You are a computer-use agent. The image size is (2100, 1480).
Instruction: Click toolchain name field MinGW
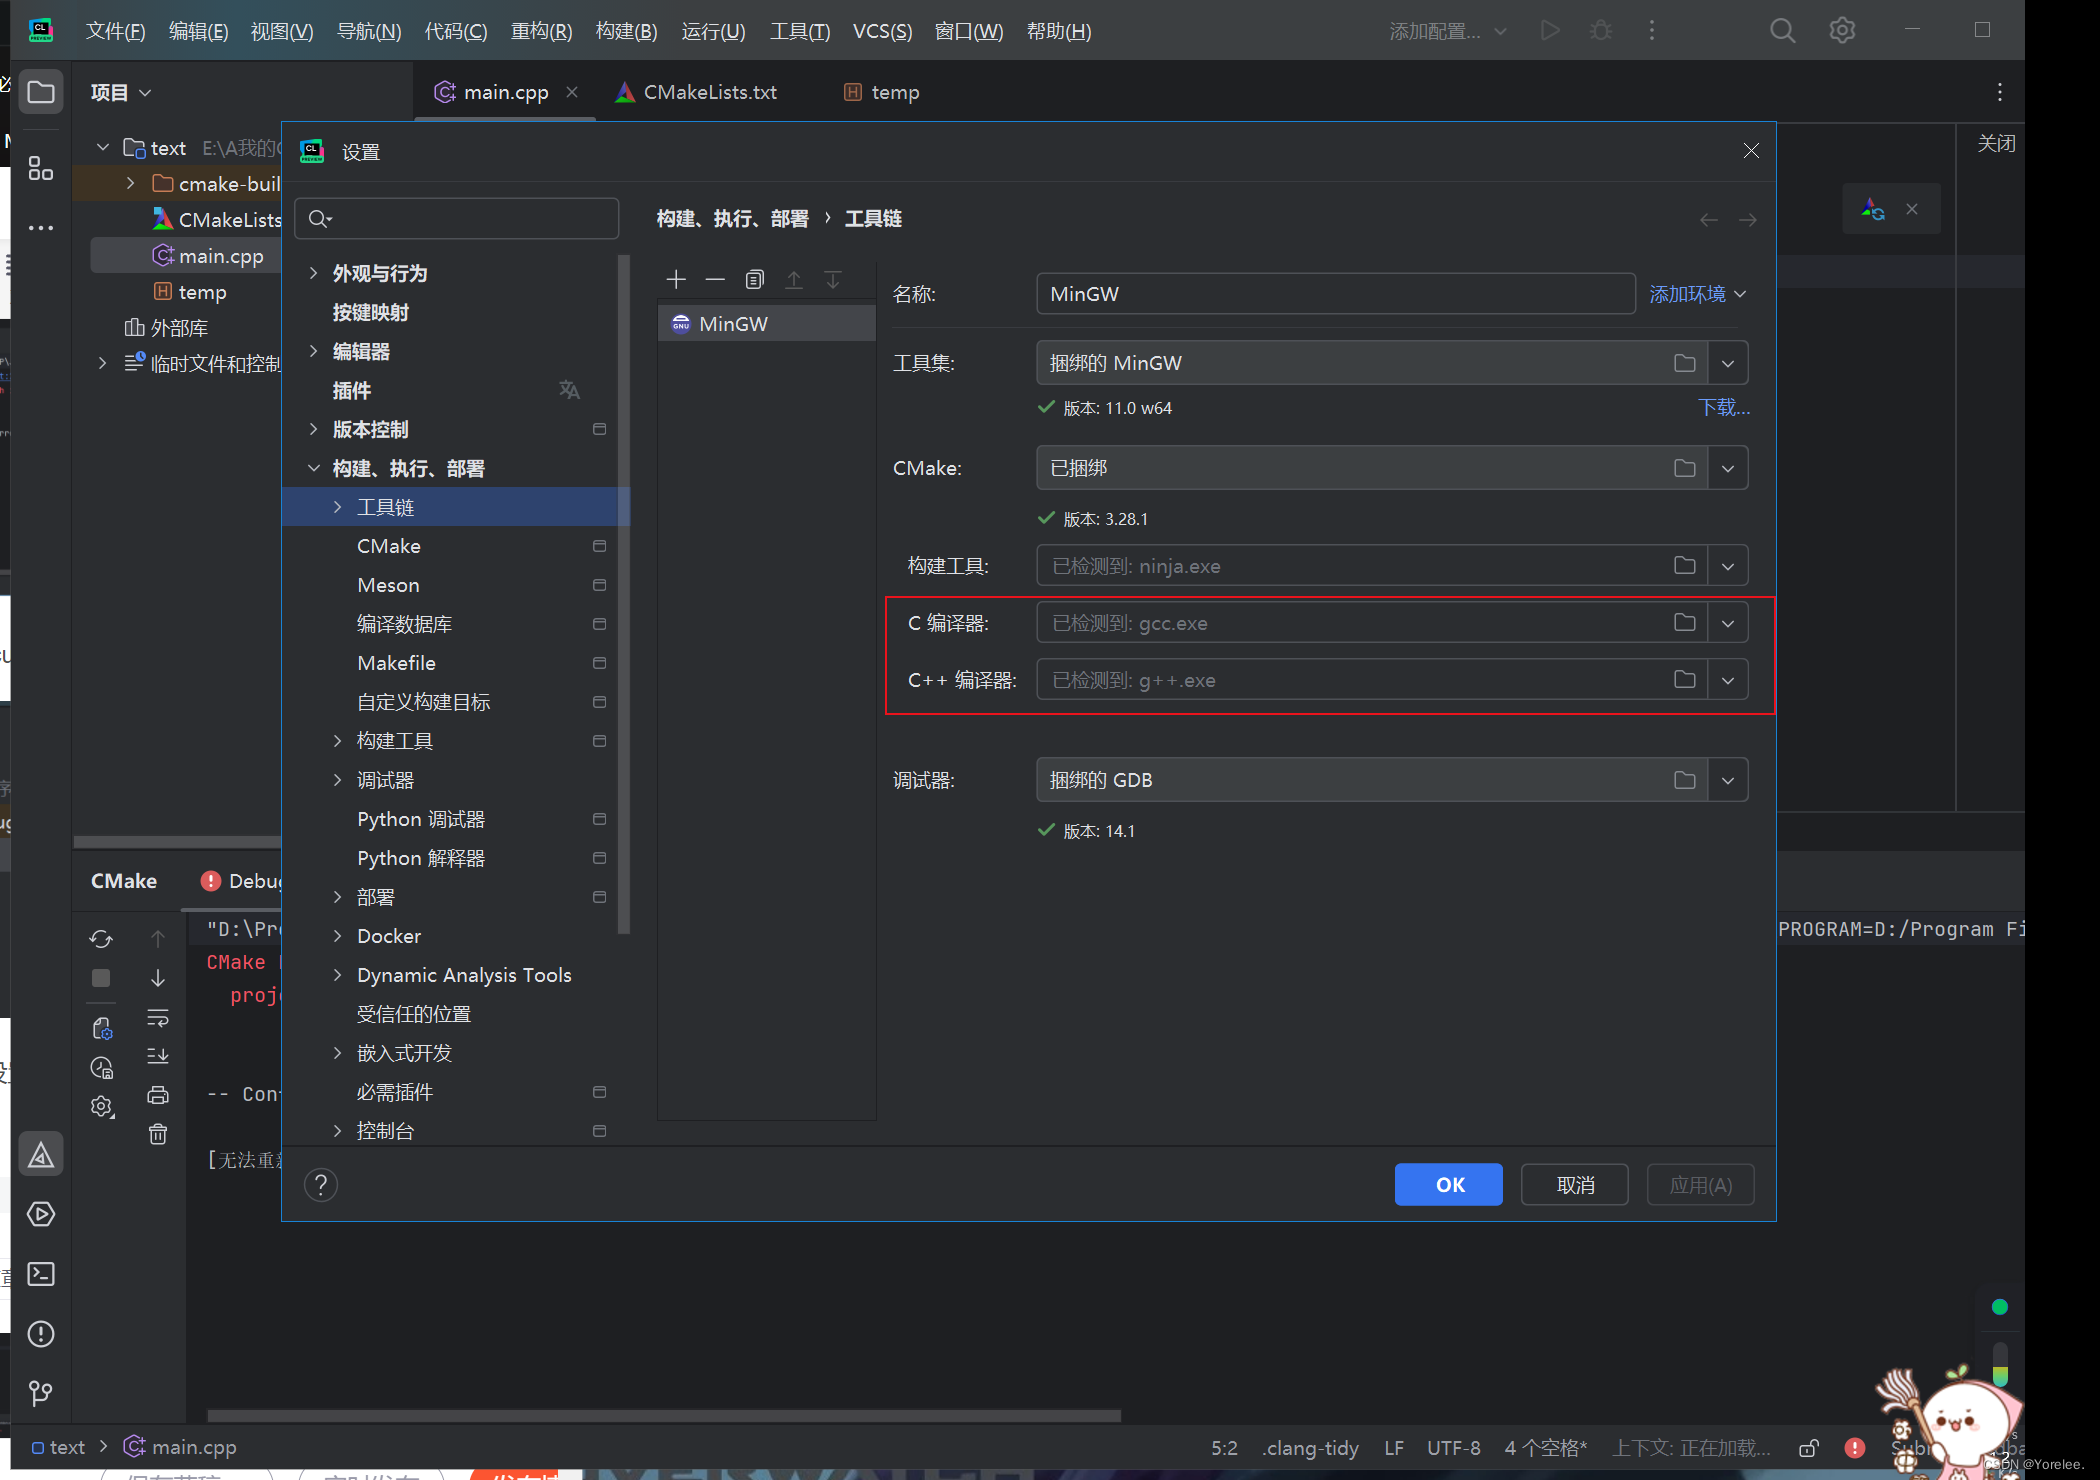tap(1336, 294)
